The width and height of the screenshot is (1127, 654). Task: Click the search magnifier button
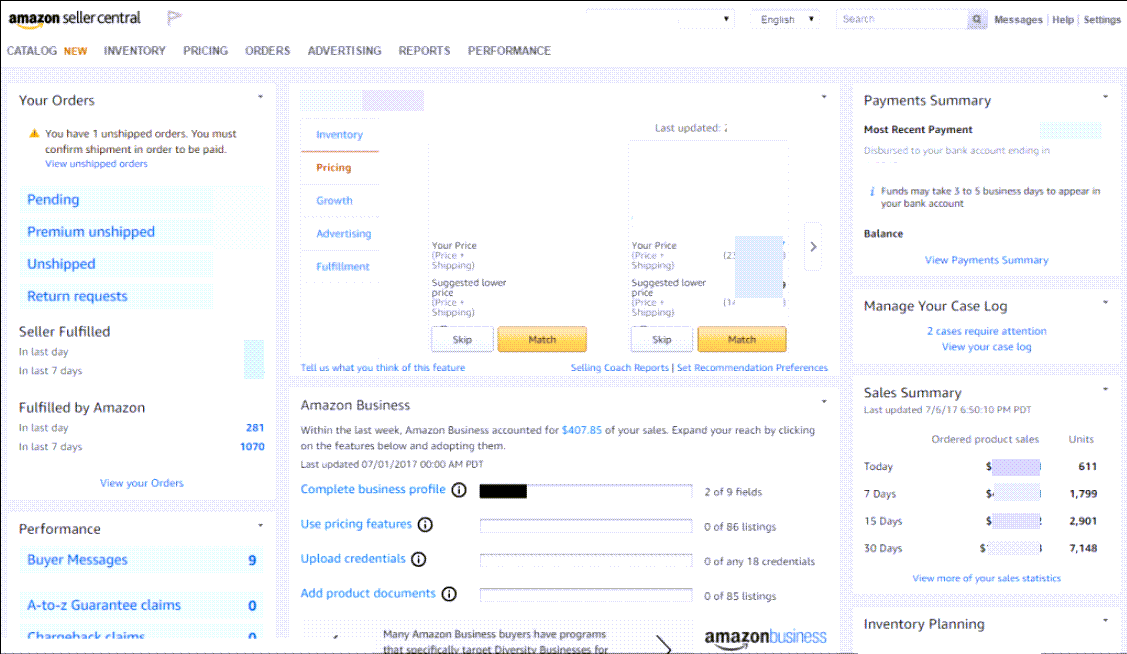coord(977,19)
